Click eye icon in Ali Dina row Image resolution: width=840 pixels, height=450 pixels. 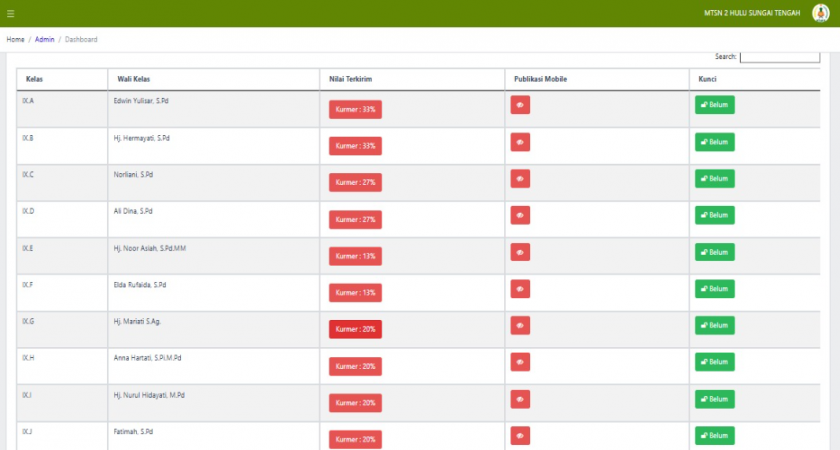[520, 215]
